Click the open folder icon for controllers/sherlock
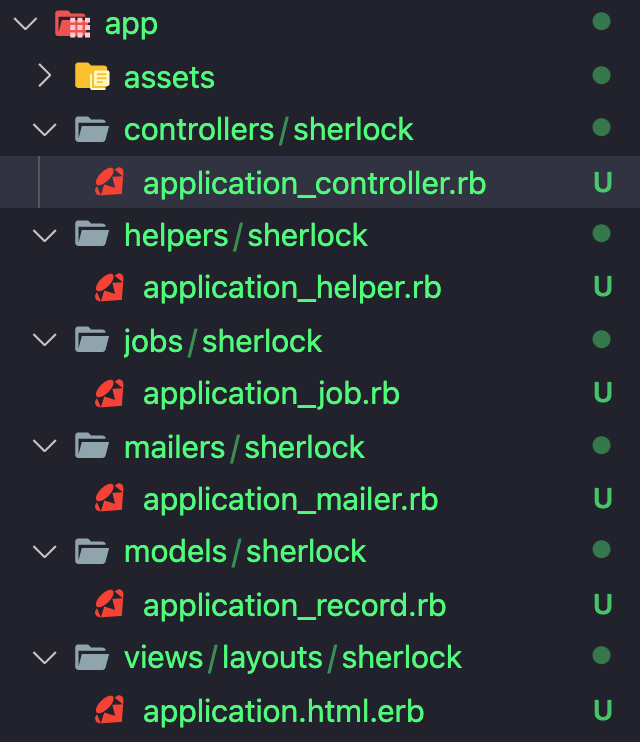The height and width of the screenshot is (742, 640). (92, 129)
